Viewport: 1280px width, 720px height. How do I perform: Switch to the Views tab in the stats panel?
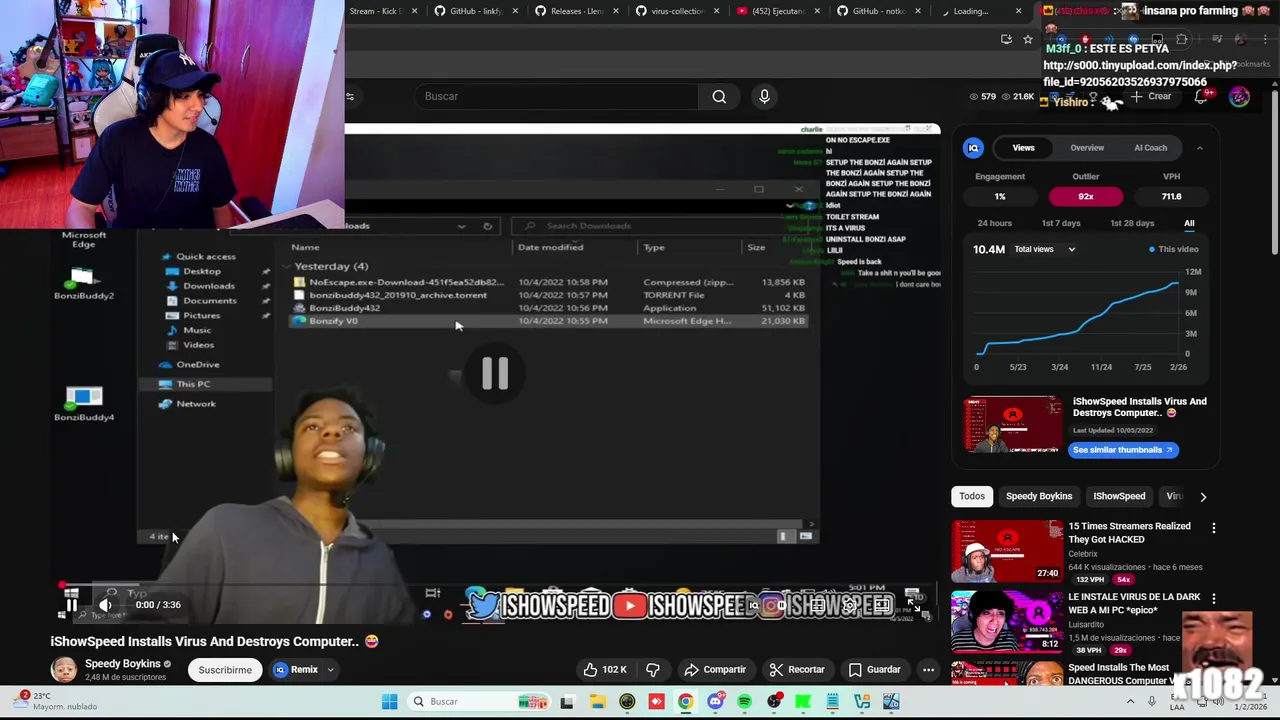1023,147
